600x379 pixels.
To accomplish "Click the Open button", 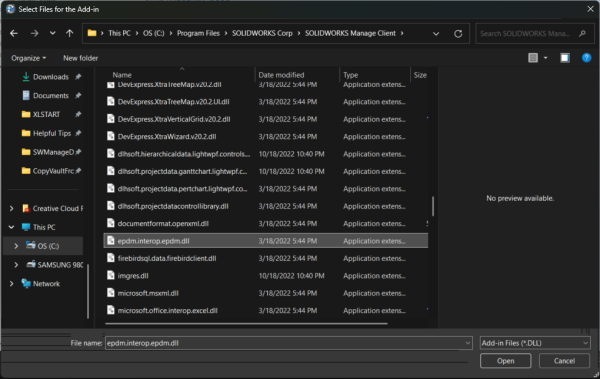I will (505, 361).
